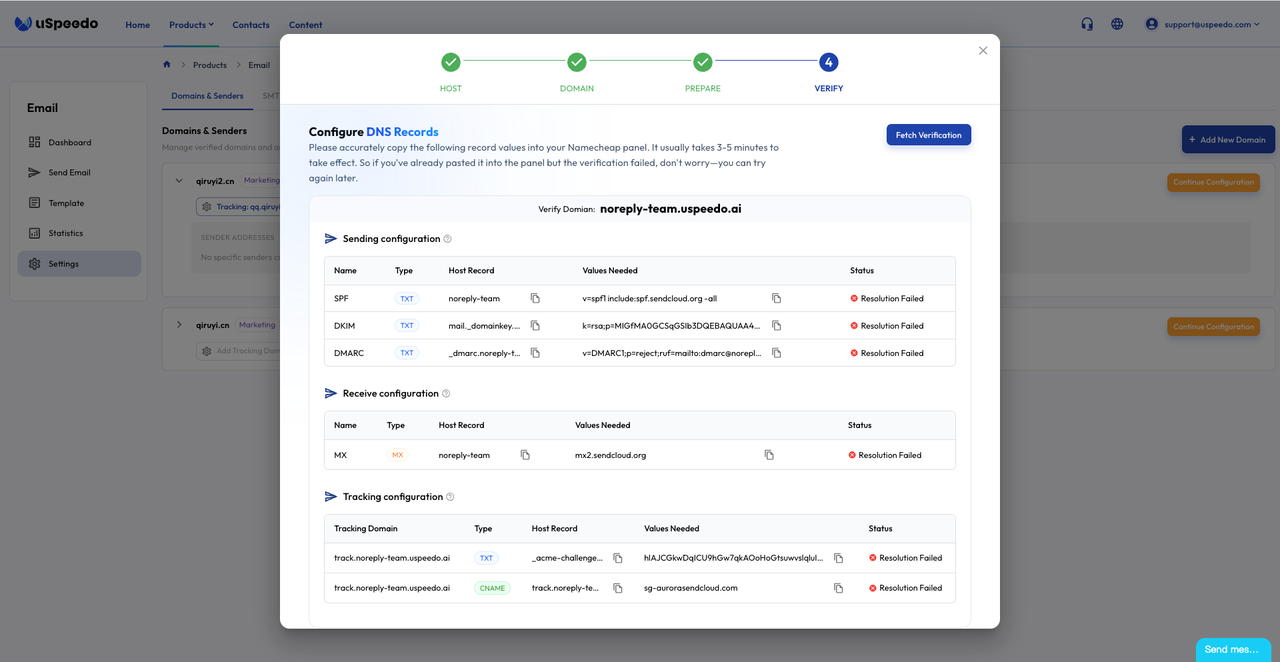Image resolution: width=1280 pixels, height=662 pixels.
Task: Copy the SPF value v=spf1 string
Action: coord(776,299)
